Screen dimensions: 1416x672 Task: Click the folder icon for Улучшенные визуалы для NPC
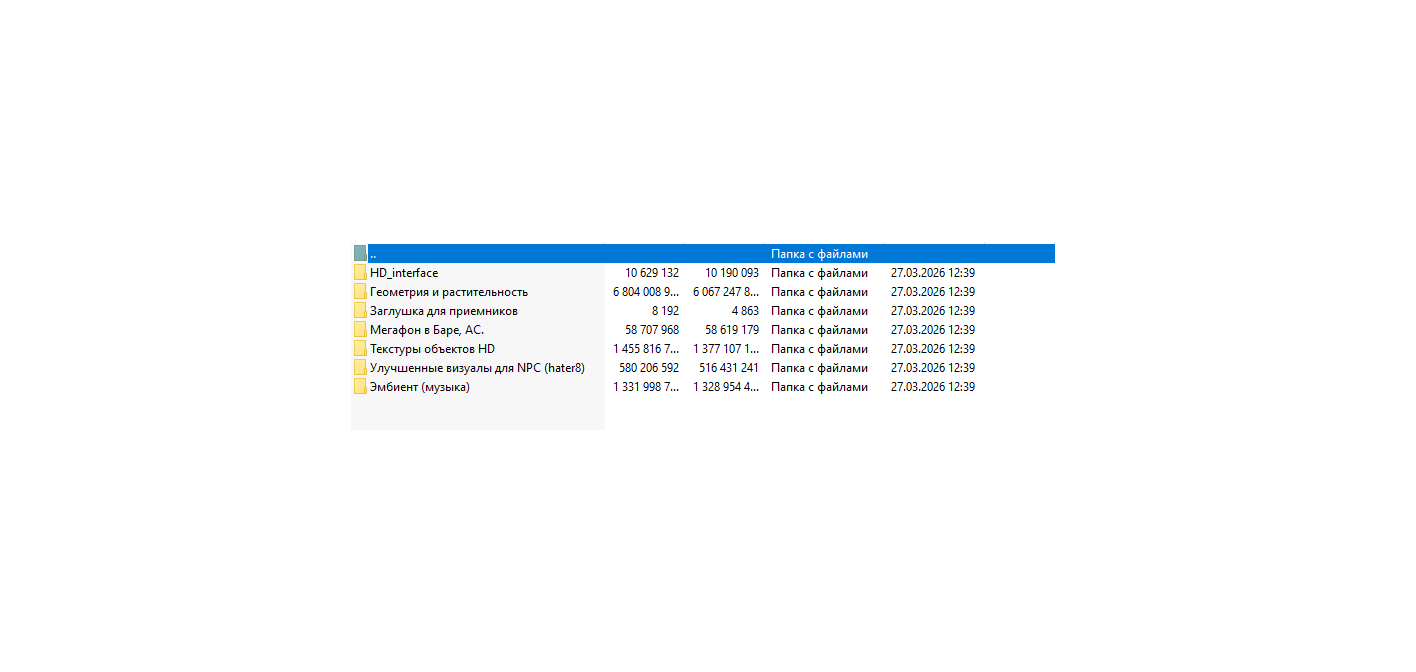[360, 368]
